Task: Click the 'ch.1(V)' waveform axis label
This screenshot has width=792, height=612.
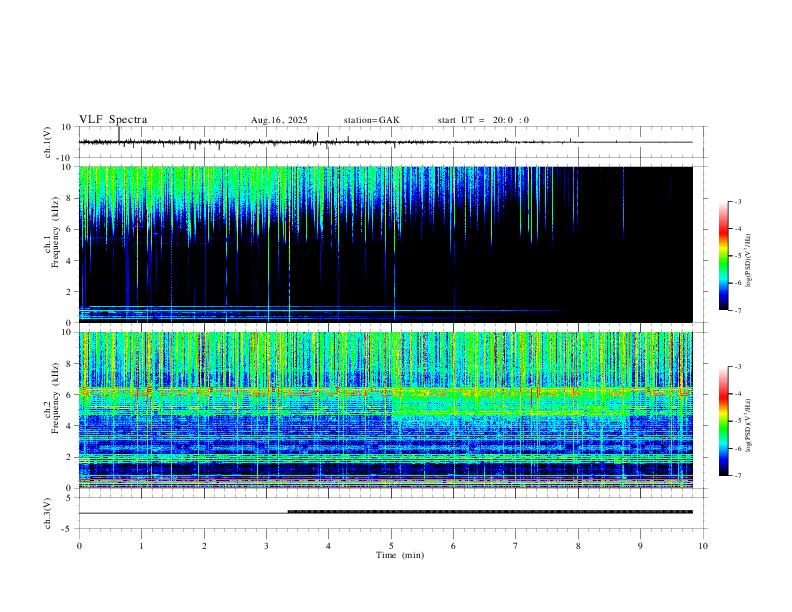Action: click(48, 142)
